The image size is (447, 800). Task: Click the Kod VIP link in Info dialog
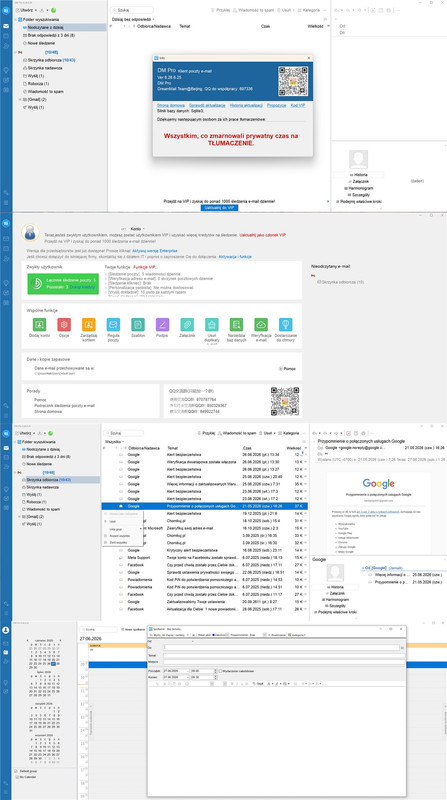click(x=298, y=105)
